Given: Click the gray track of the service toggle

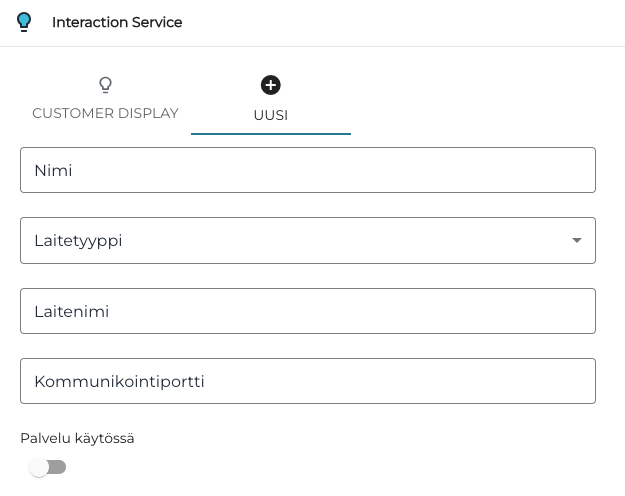Looking at the screenshot, I should click(58, 467).
